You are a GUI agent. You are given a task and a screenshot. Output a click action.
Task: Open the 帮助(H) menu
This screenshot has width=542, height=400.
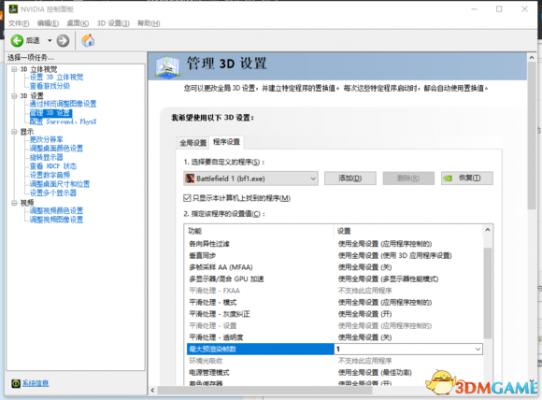point(149,23)
